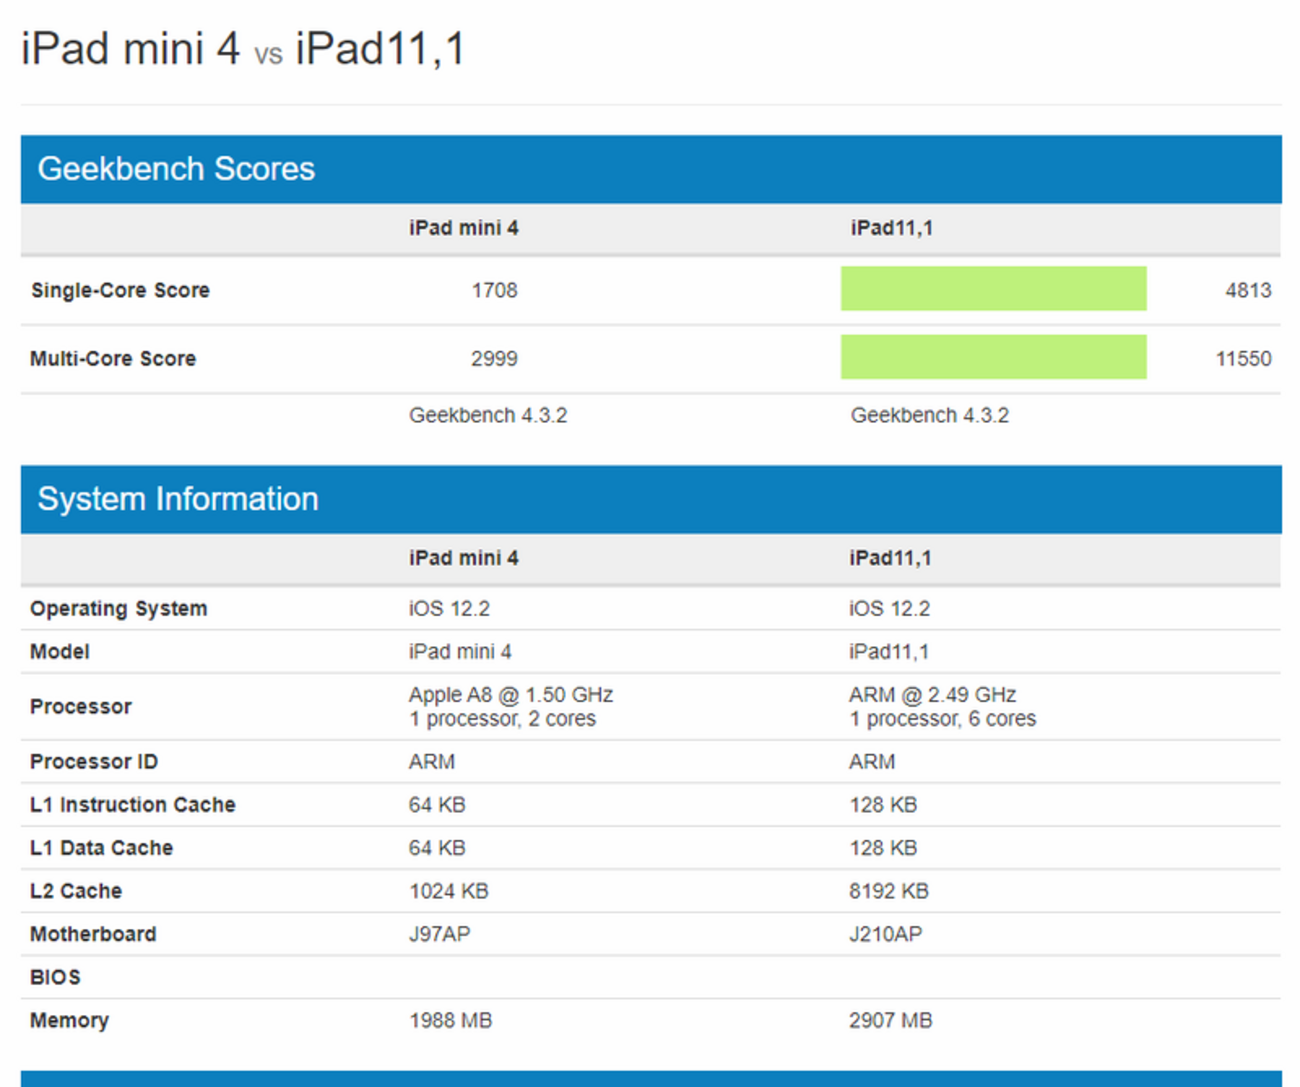Click 'Apple A8 @ 1.50 GHz' processor value
The width and height of the screenshot is (1300, 1087).
pyautogui.click(x=511, y=694)
